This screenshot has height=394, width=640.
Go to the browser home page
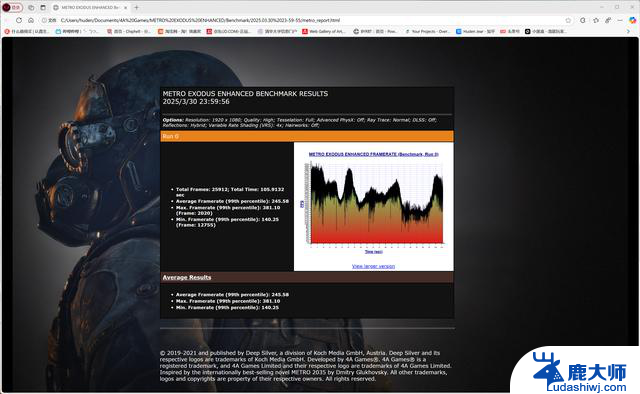31,20
